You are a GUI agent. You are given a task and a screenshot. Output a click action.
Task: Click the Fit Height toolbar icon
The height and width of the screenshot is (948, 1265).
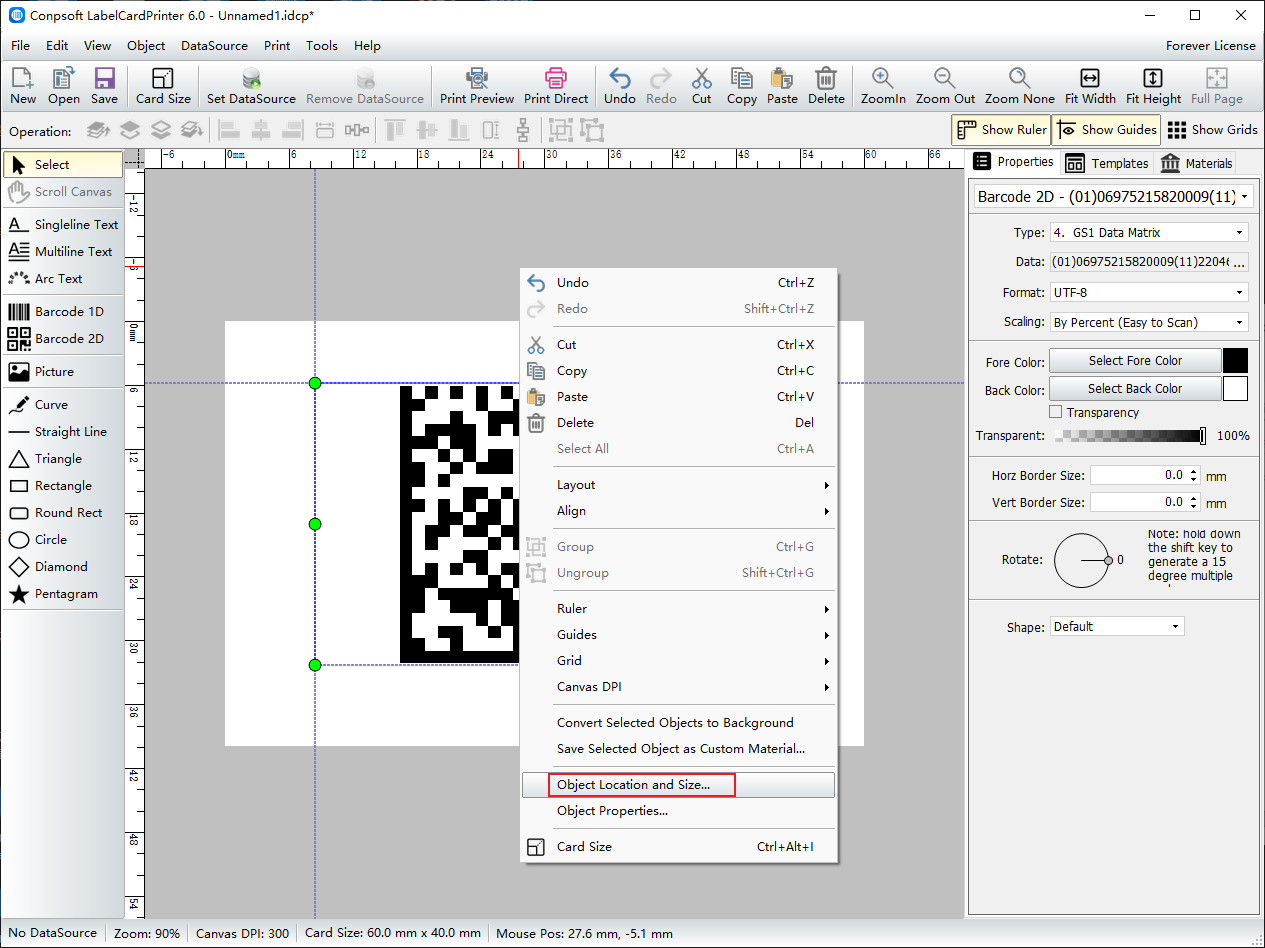point(1153,86)
